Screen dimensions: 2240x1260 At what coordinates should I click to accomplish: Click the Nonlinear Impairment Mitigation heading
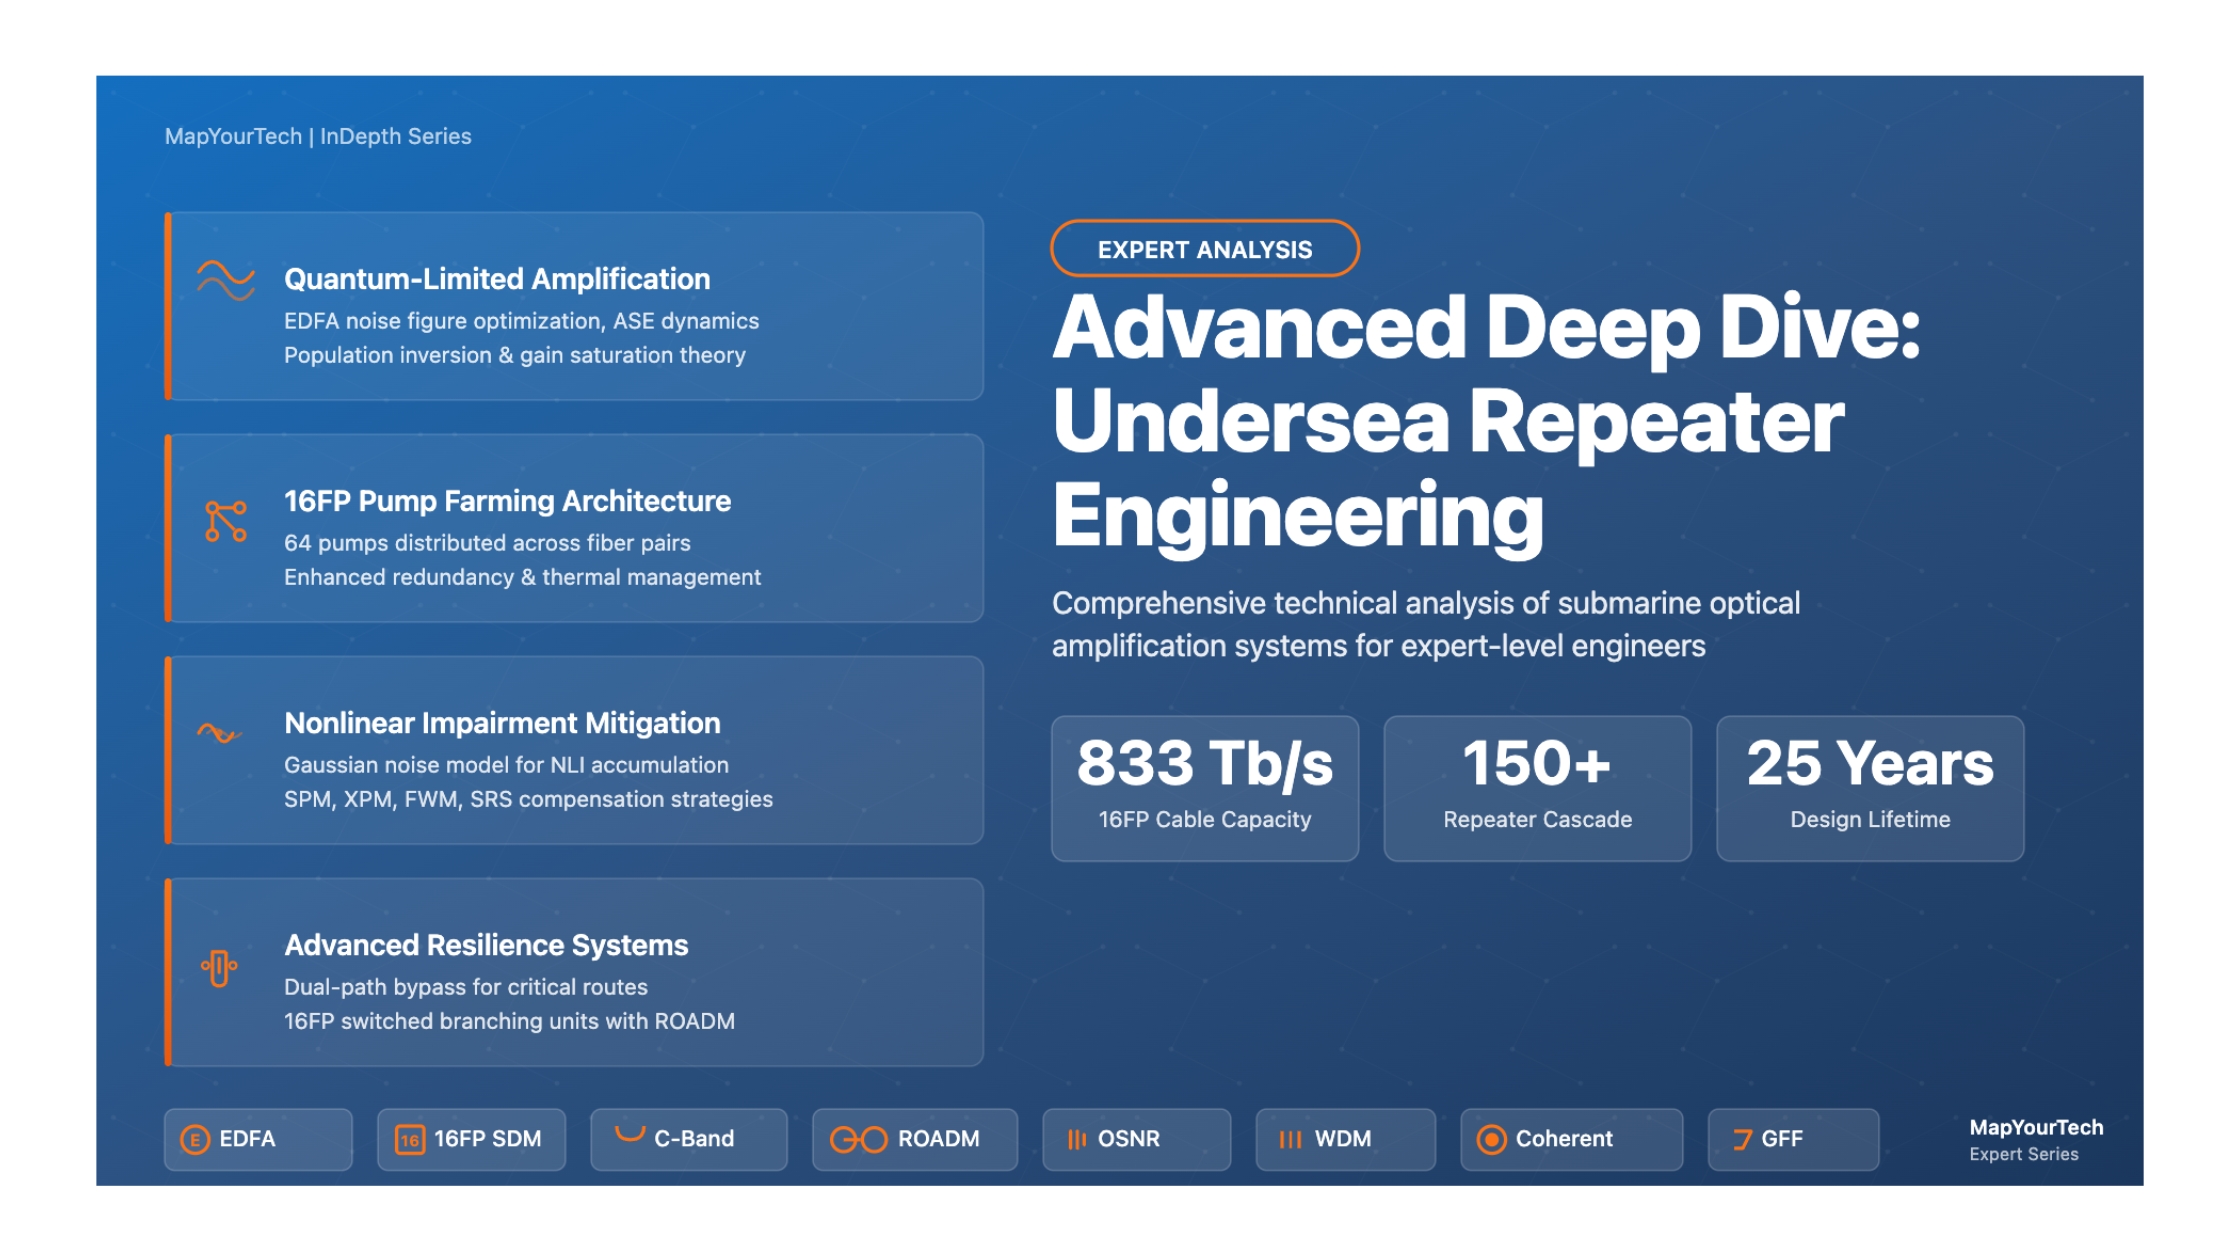(x=503, y=723)
